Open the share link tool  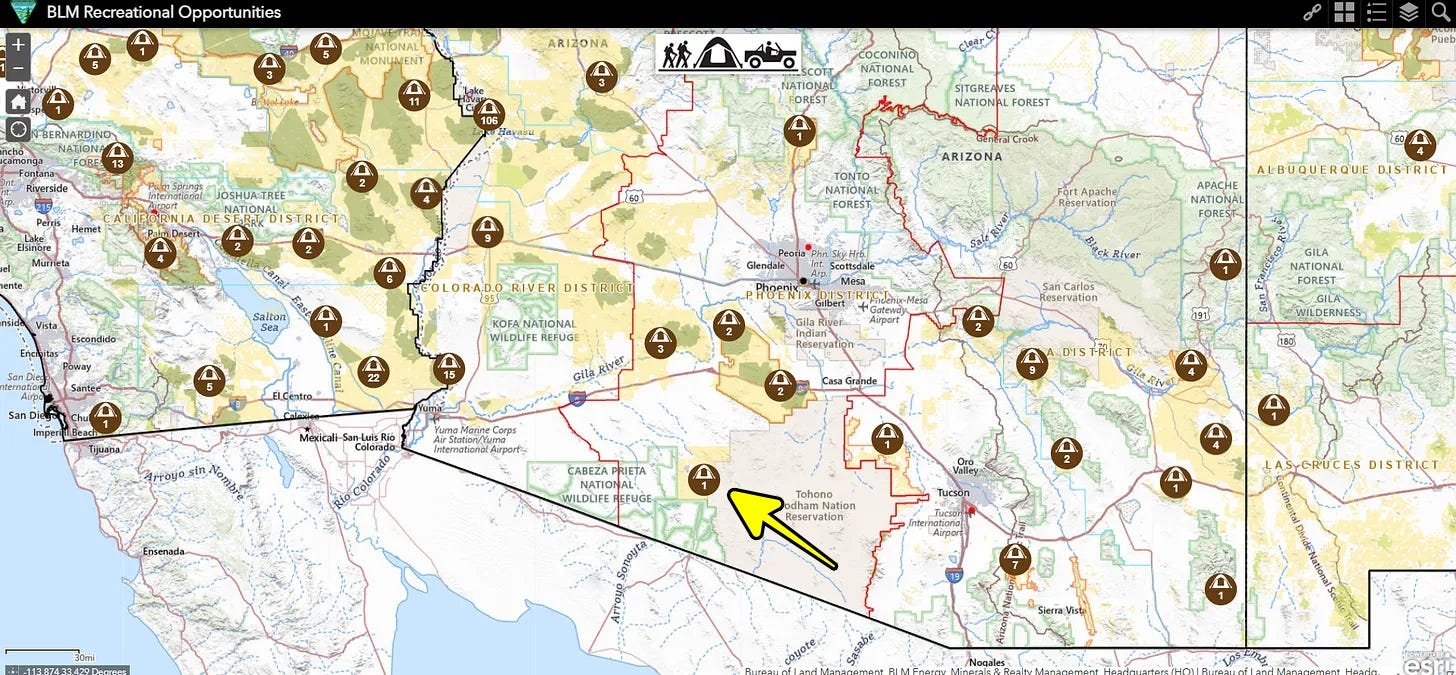1313,12
